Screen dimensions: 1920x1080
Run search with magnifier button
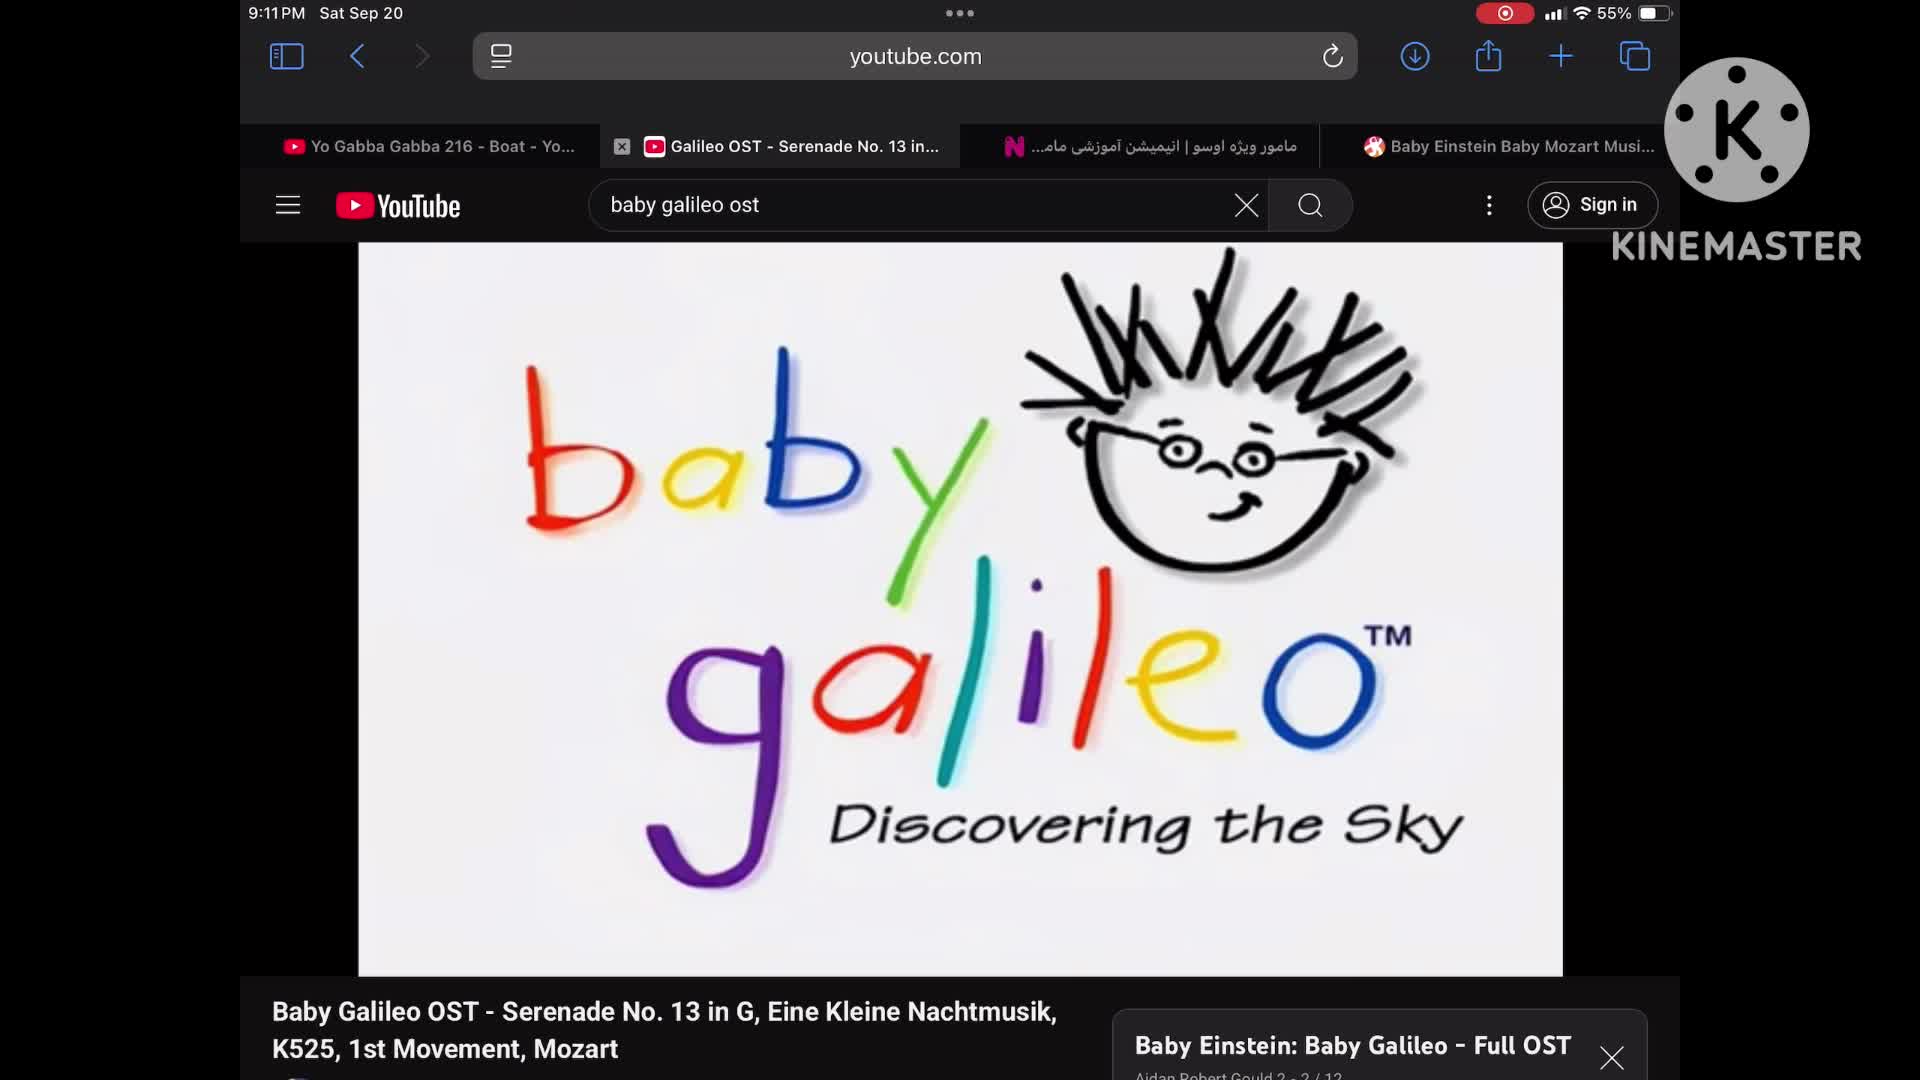[1310, 205]
